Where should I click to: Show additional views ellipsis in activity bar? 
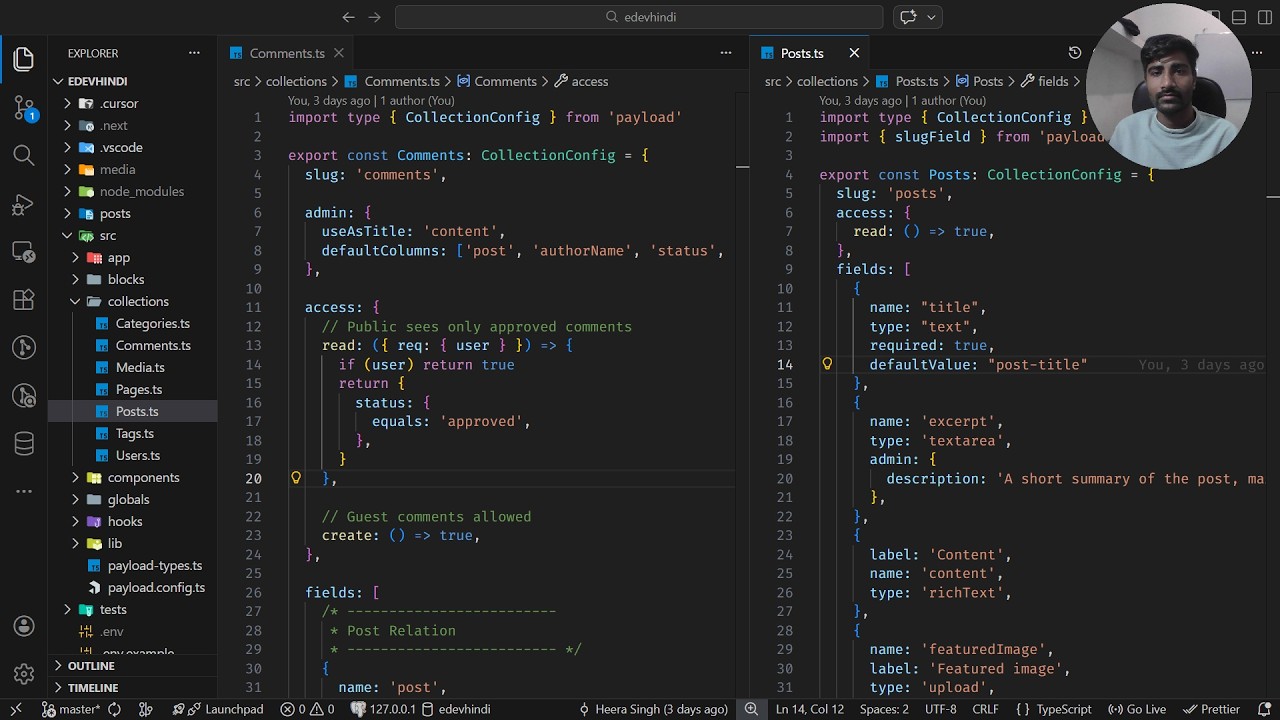tap(24, 492)
